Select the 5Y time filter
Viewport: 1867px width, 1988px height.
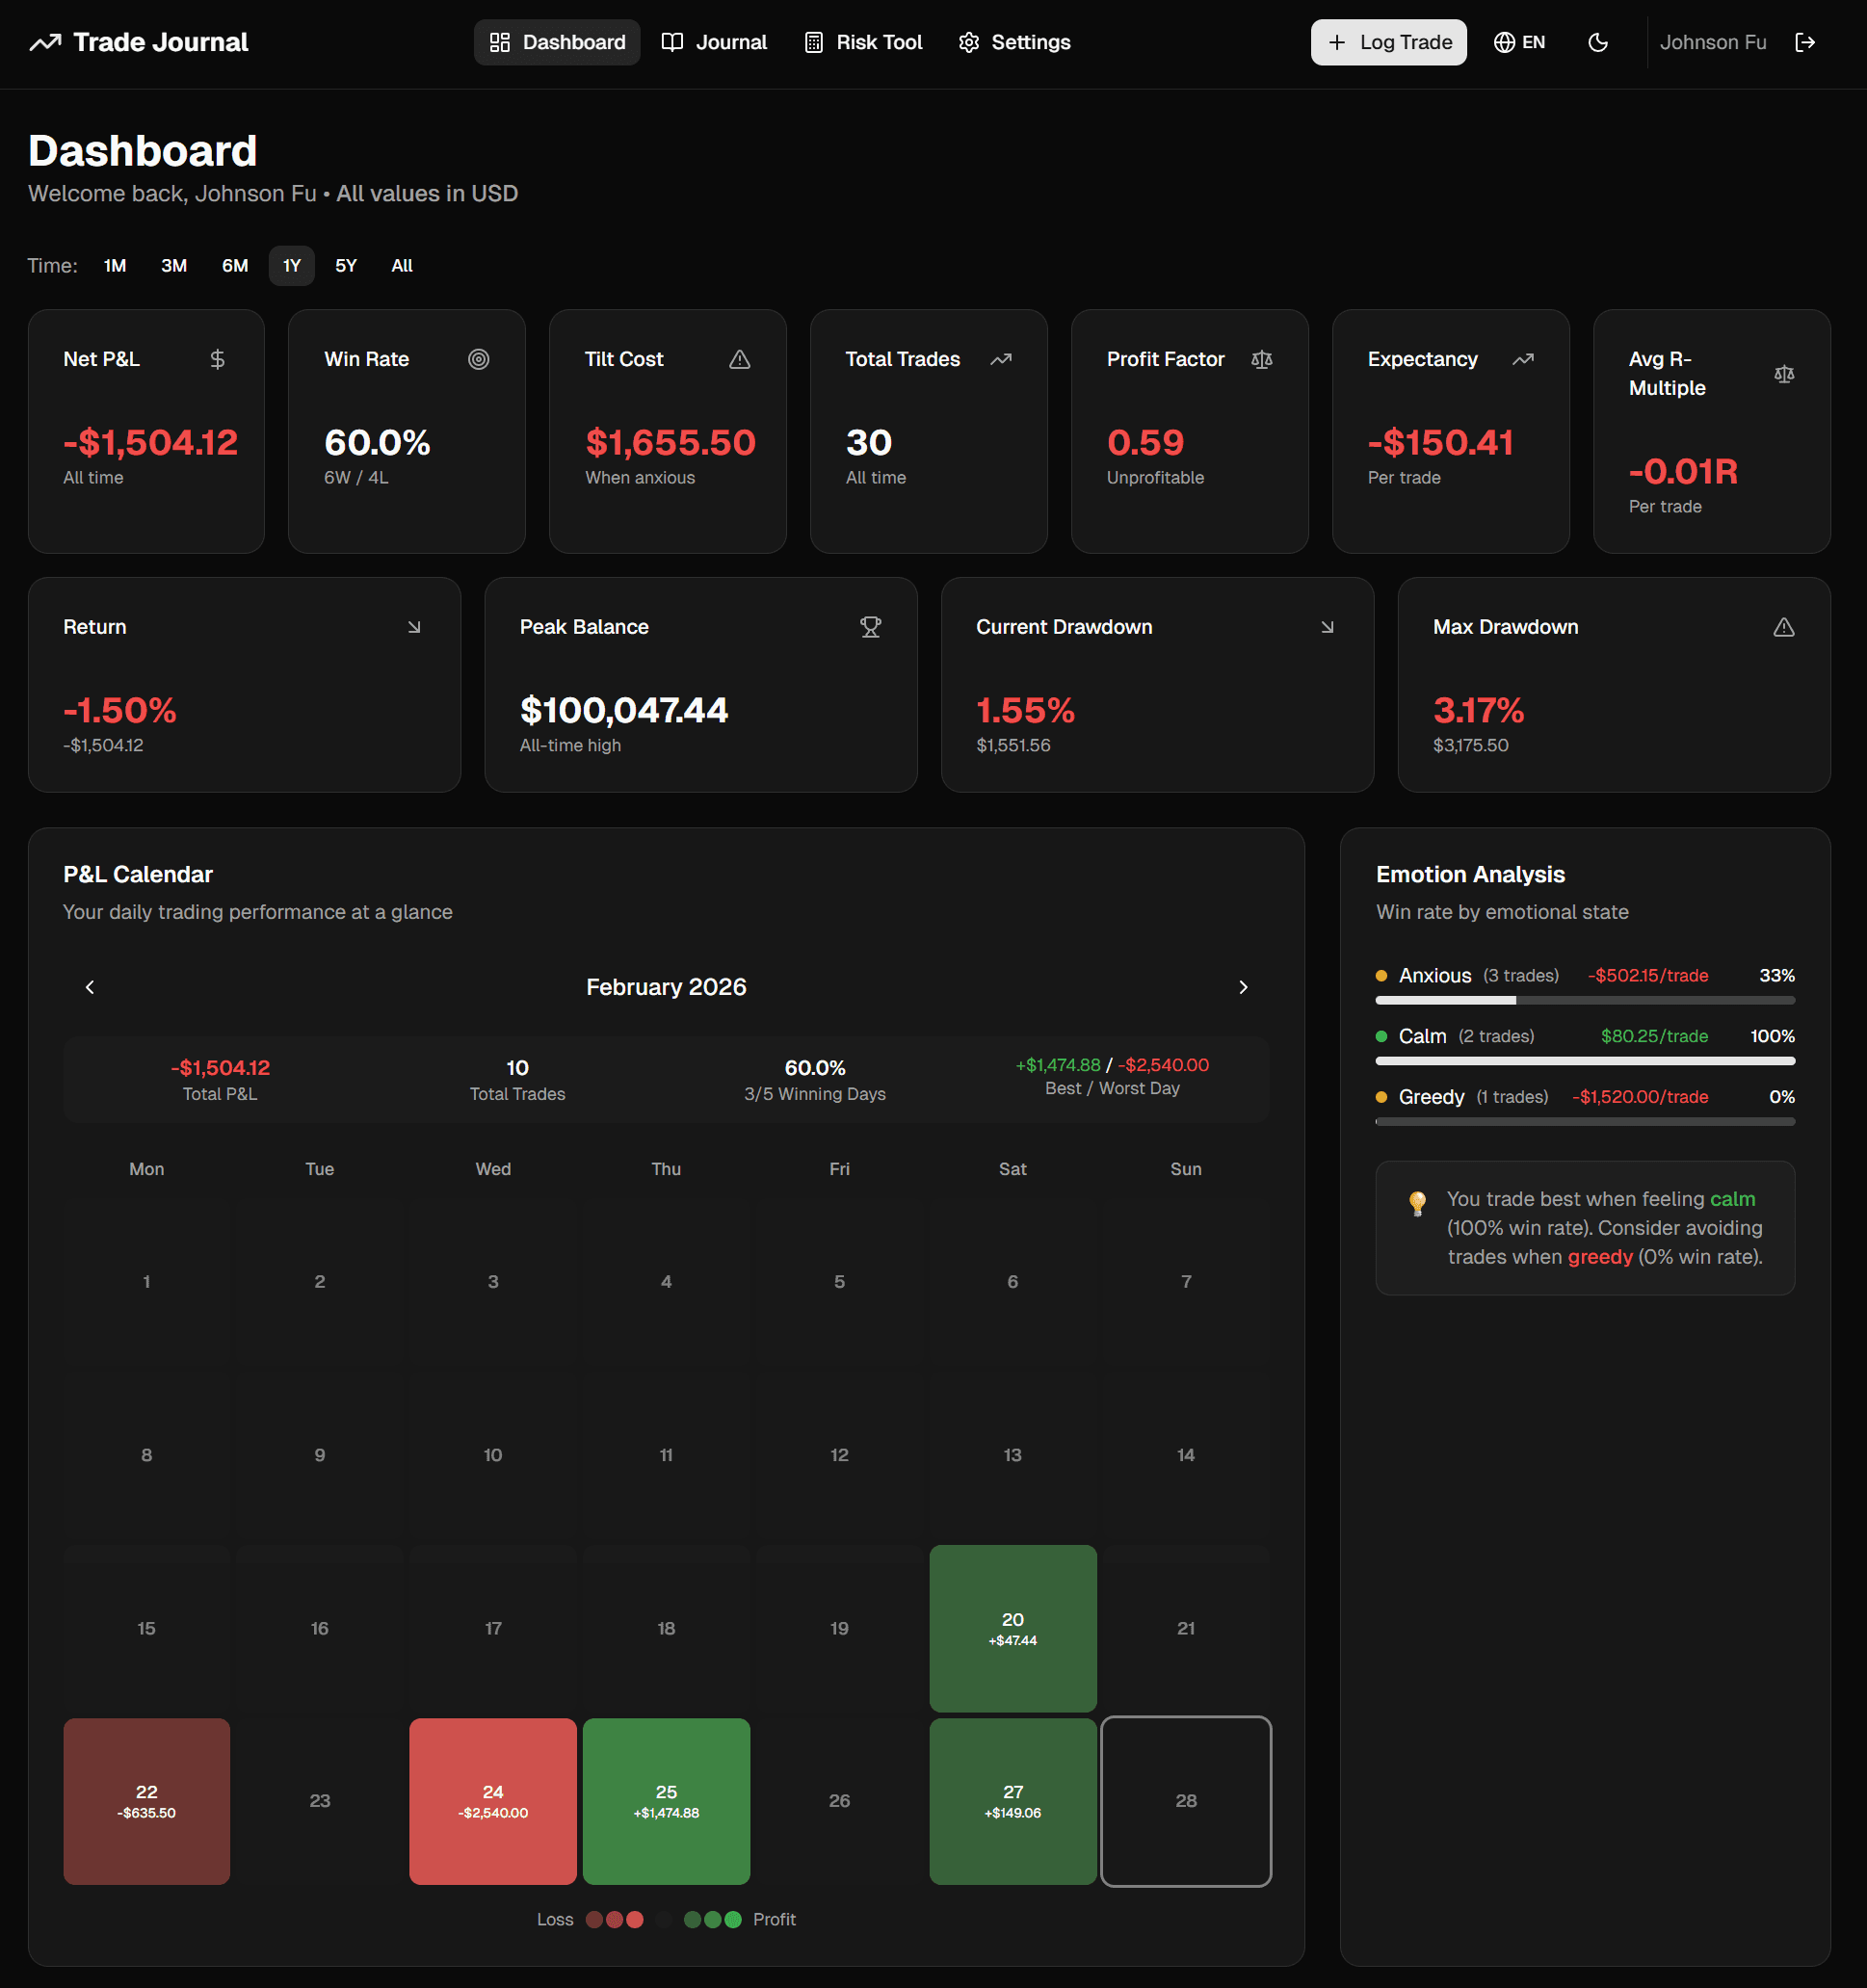(x=346, y=265)
